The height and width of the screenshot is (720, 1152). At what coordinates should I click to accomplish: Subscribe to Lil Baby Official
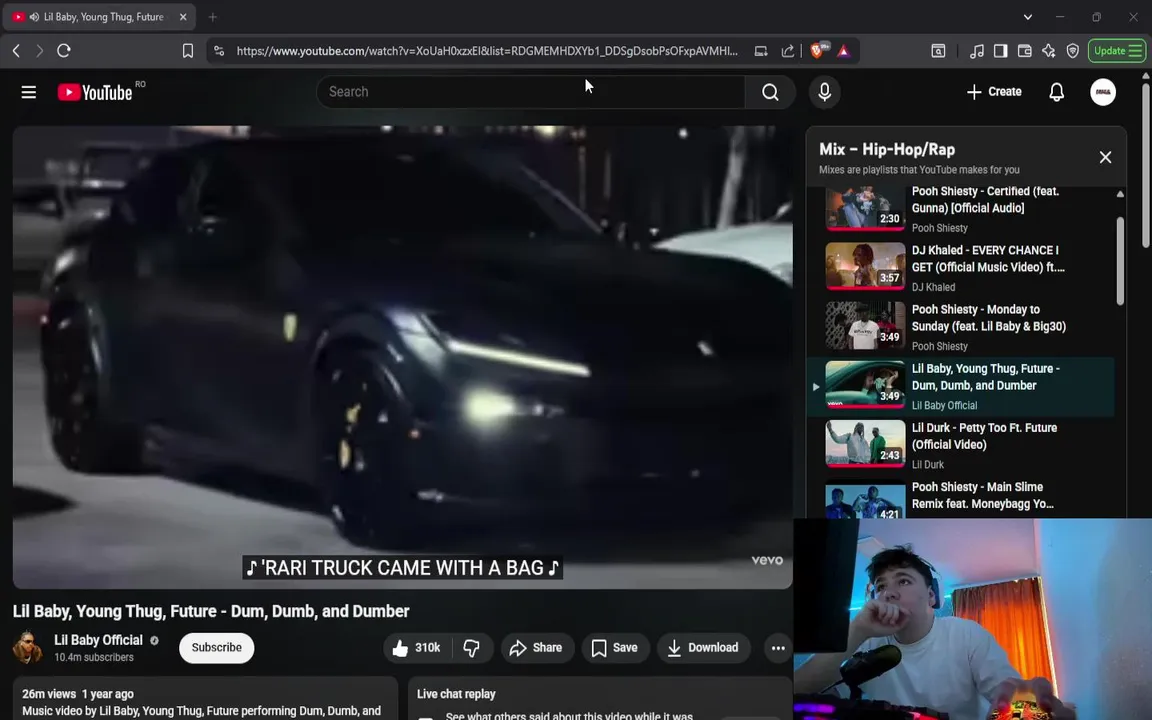(217, 647)
